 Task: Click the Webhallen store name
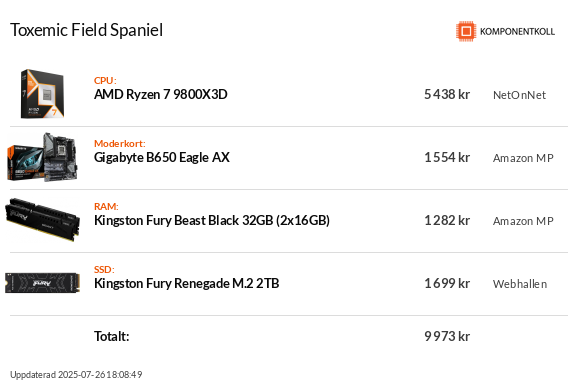point(520,284)
